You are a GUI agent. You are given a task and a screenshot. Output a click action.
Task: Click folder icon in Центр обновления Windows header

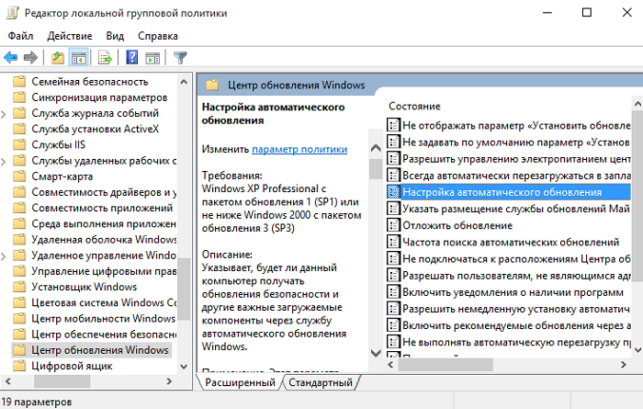[x=212, y=85]
